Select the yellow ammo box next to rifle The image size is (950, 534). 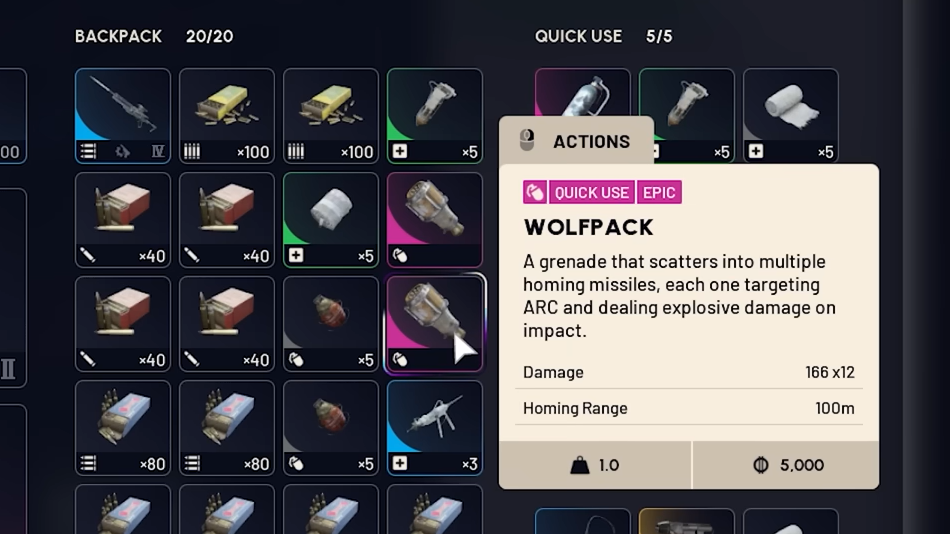coord(227,115)
